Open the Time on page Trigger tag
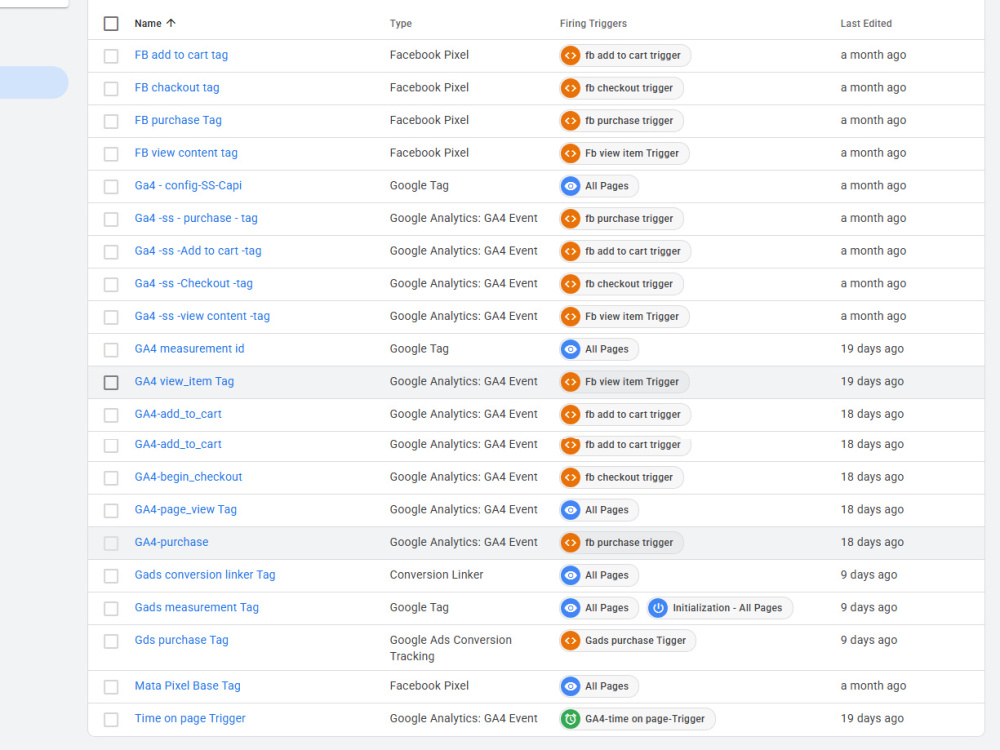The width and height of the screenshot is (1000, 750). 189,718
